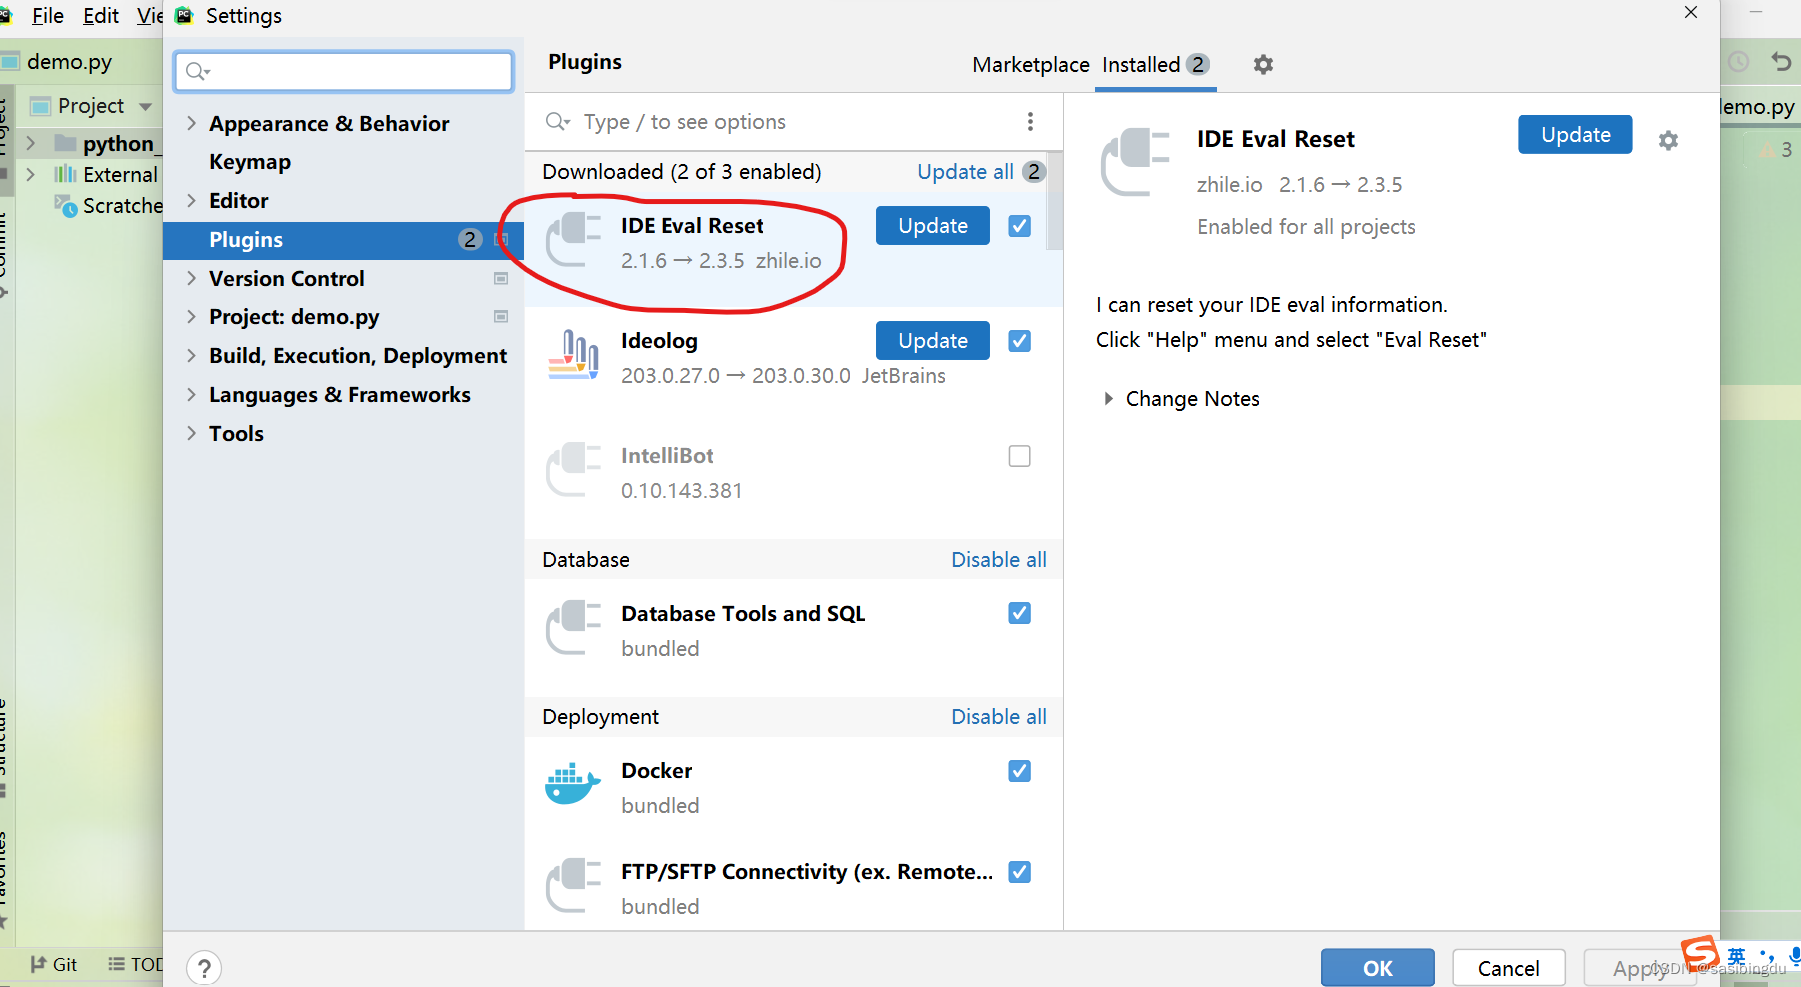The height and width of the screenshot is (987, 1801).
Task: Click the Database Tools and SQL plug icon
Action: tap(574, 628)
